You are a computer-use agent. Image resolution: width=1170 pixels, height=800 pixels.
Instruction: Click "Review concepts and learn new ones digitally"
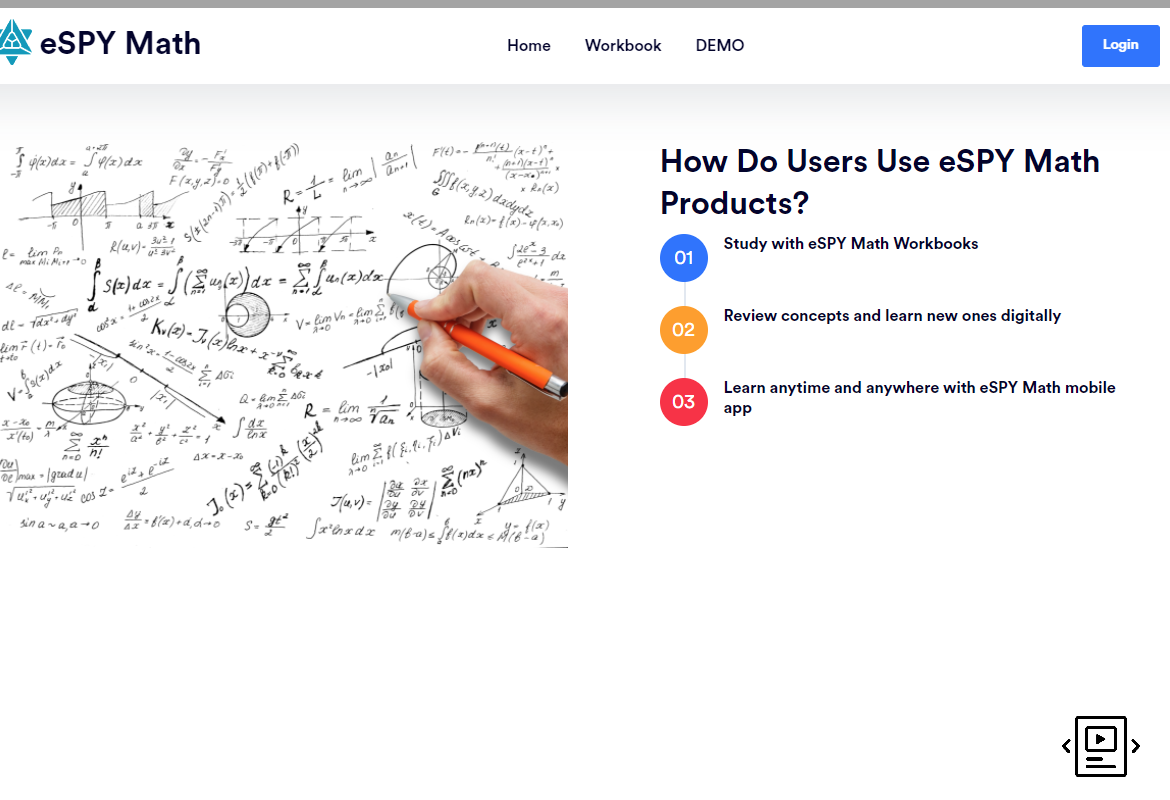(892, 316)
